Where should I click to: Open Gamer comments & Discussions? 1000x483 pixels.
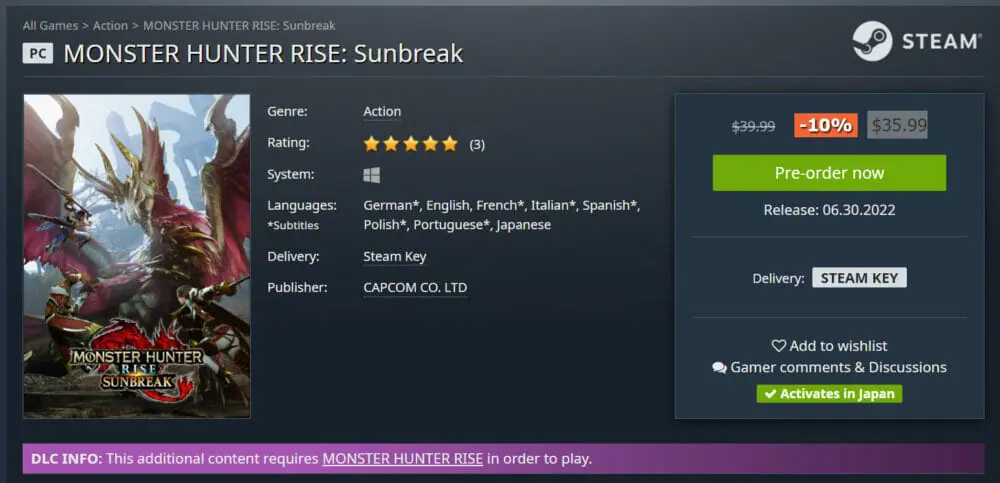[x=838, y=367]
